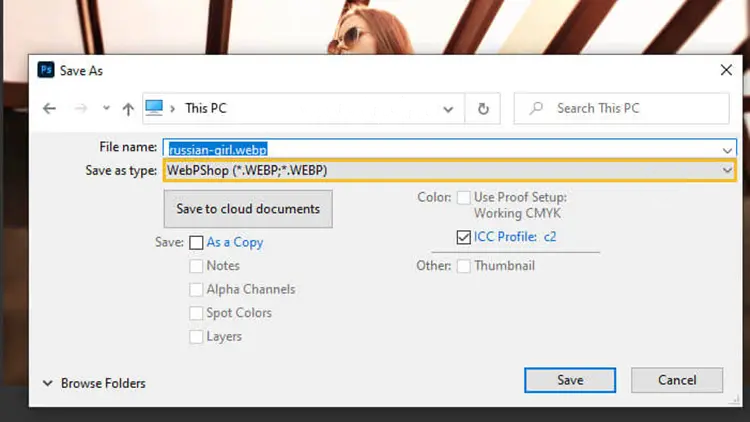Toggle the Layers checkbox
Viewport: 750px width, 422px height.
tap(196, 336)
